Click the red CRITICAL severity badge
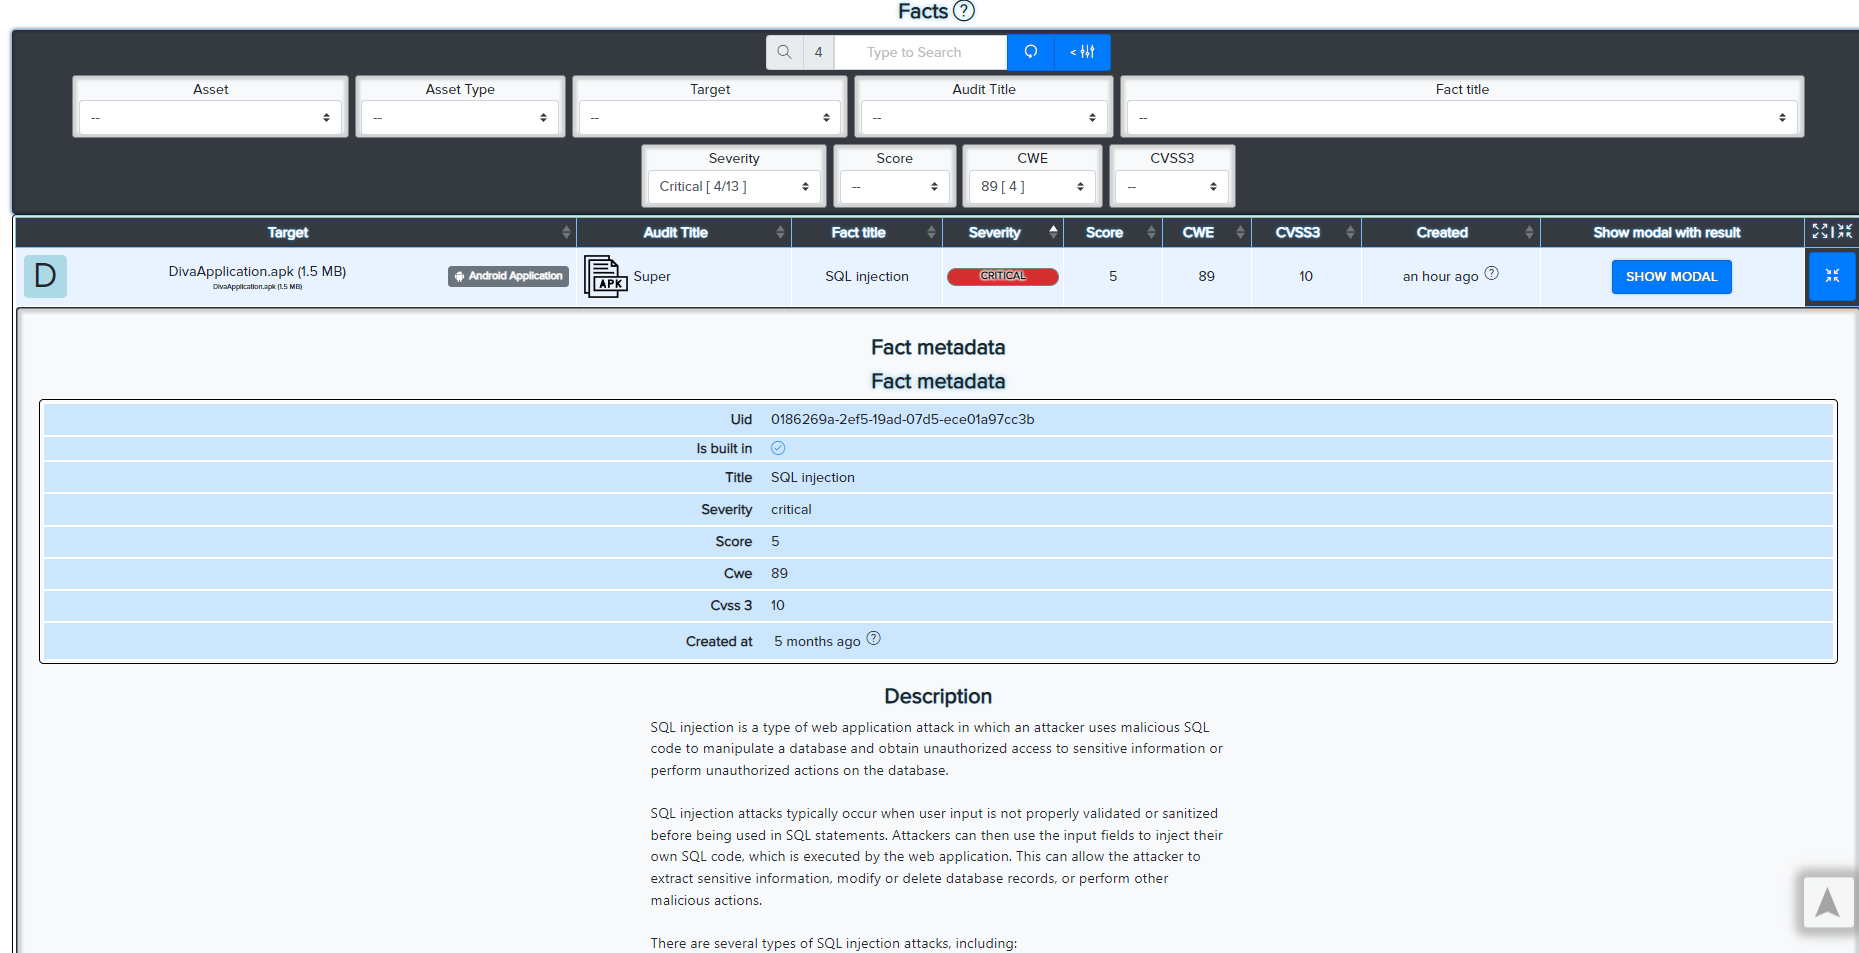Image resolution: width=1859 pixels, height=953 pixels. pyautogui.click(x=1002, y=276)
